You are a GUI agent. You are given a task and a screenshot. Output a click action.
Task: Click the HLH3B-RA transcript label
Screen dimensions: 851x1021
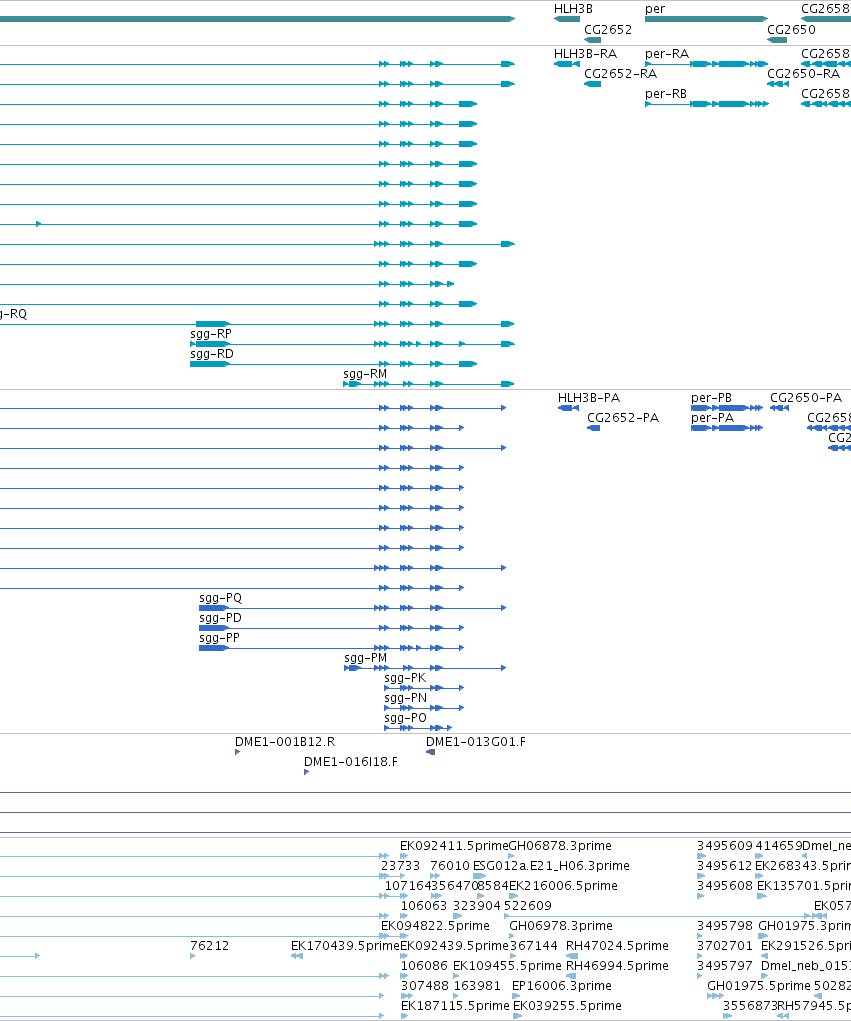coord(585,53)
